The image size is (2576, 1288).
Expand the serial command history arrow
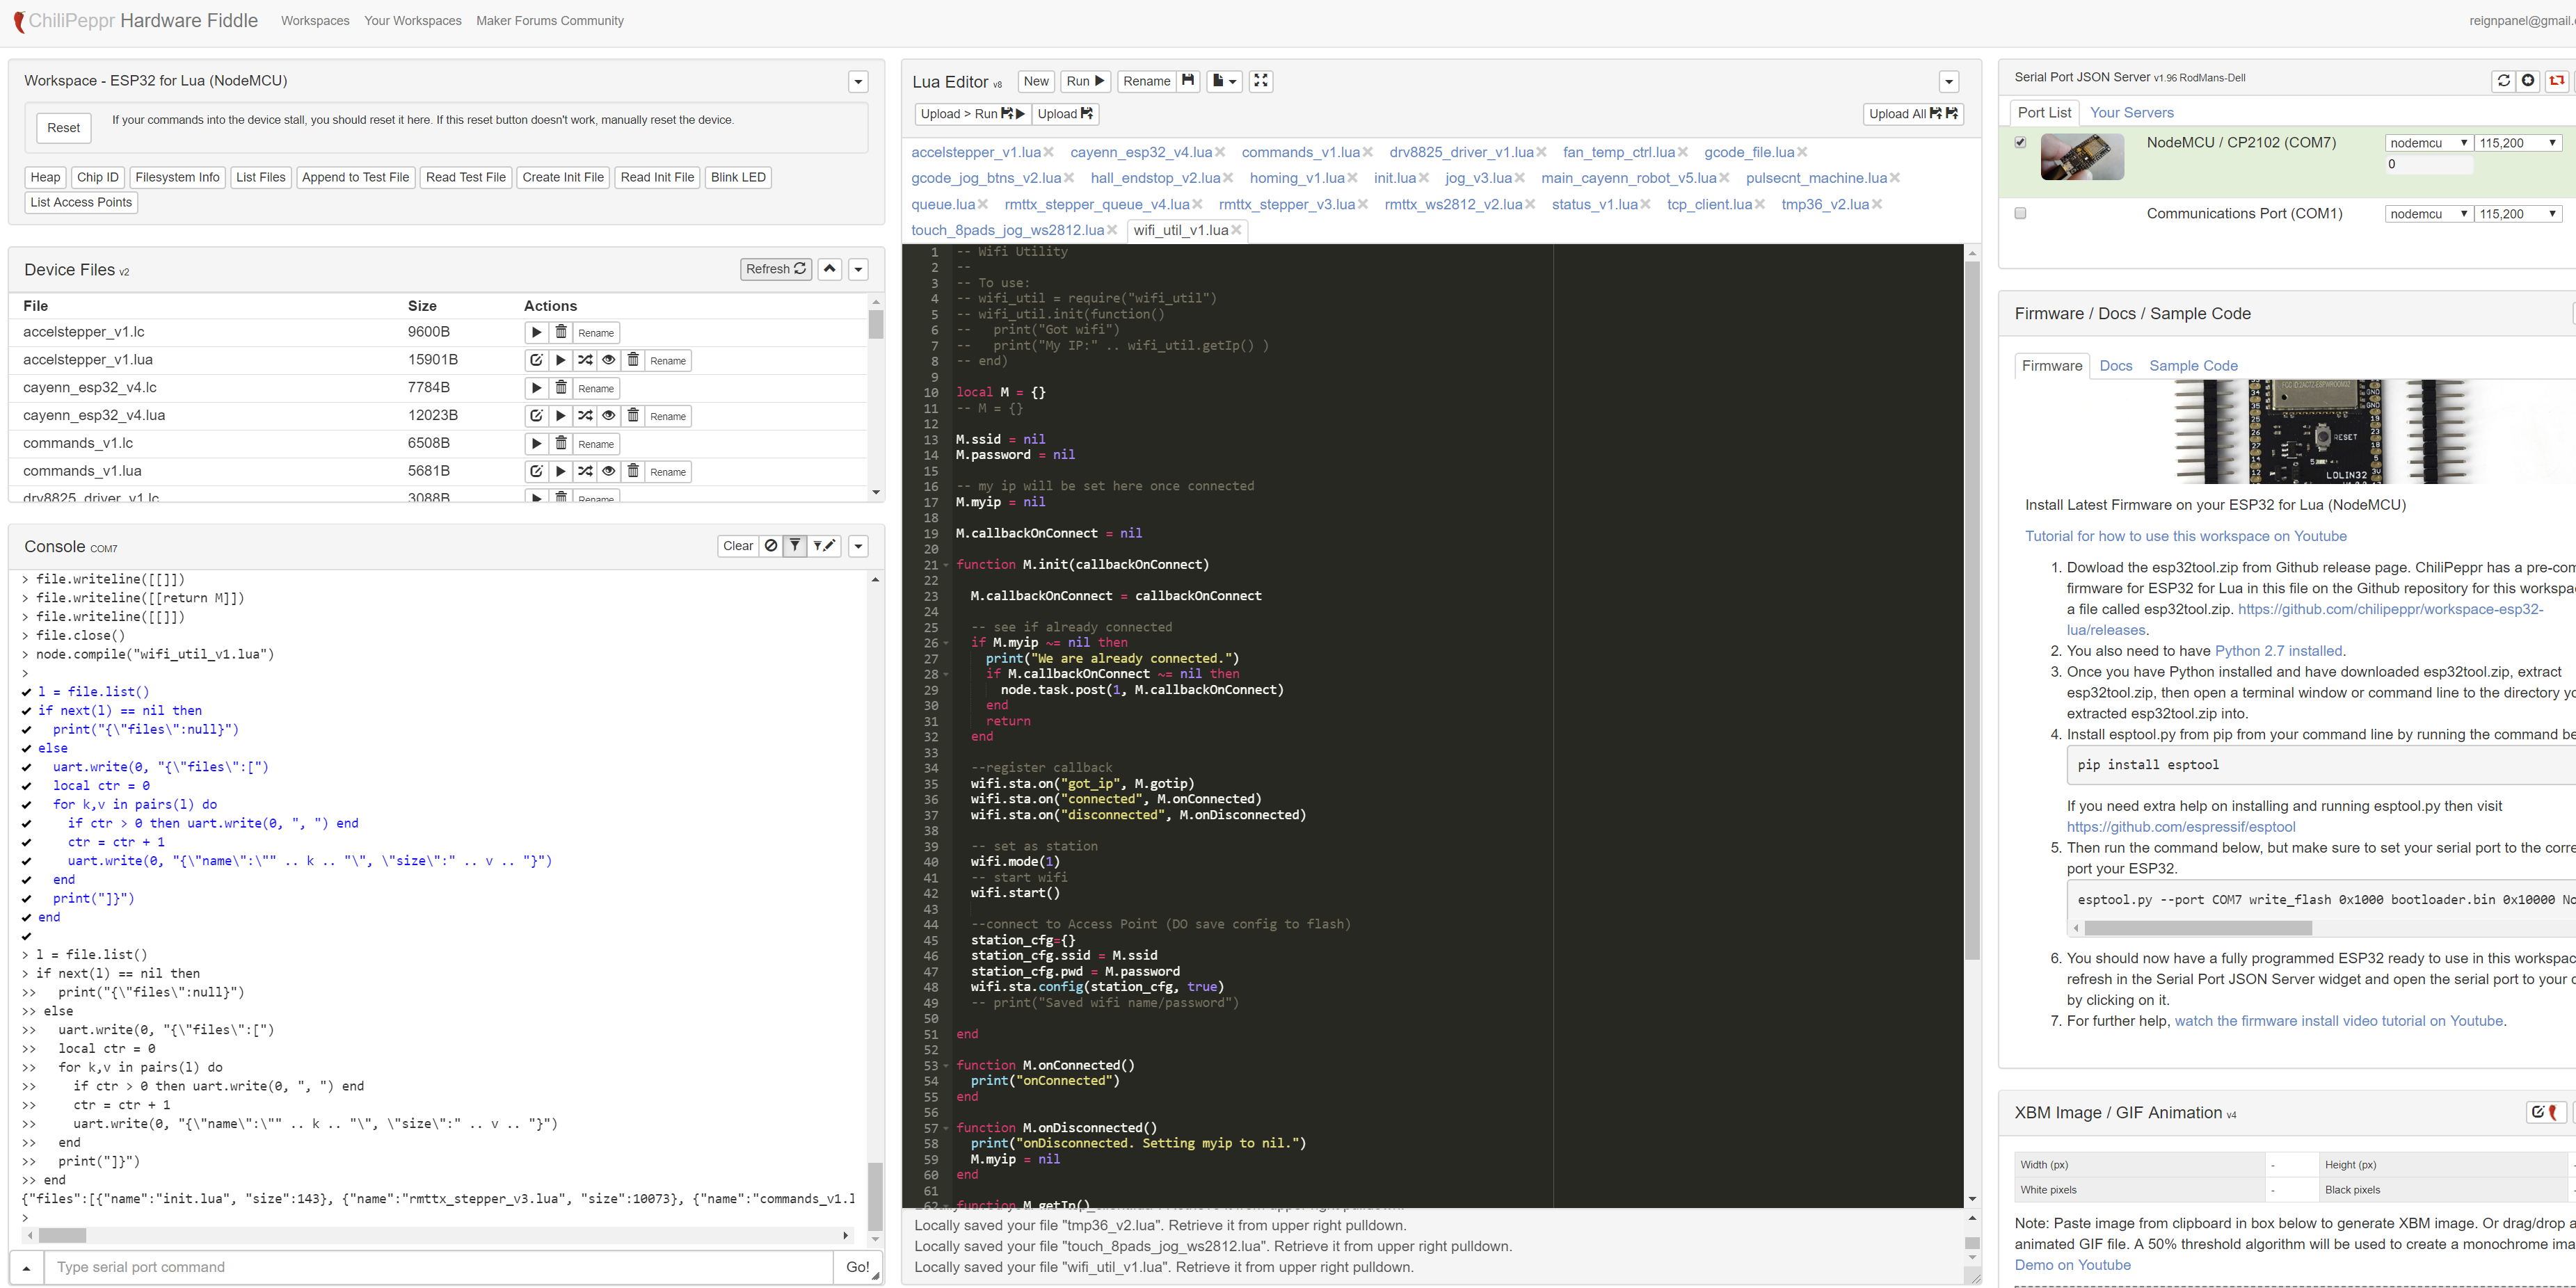[27, 1268]
